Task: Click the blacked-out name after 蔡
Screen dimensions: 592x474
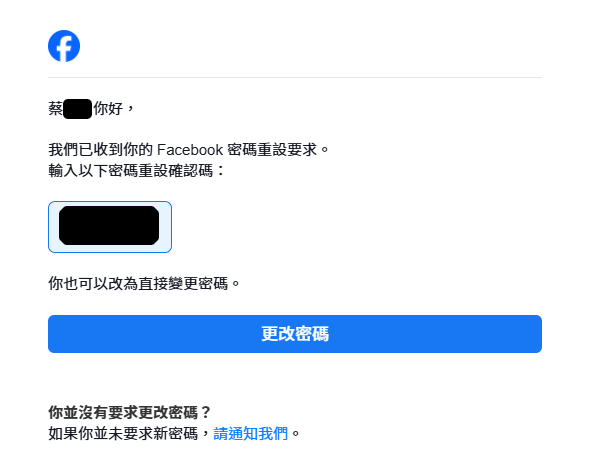Action: pos(78,109)
